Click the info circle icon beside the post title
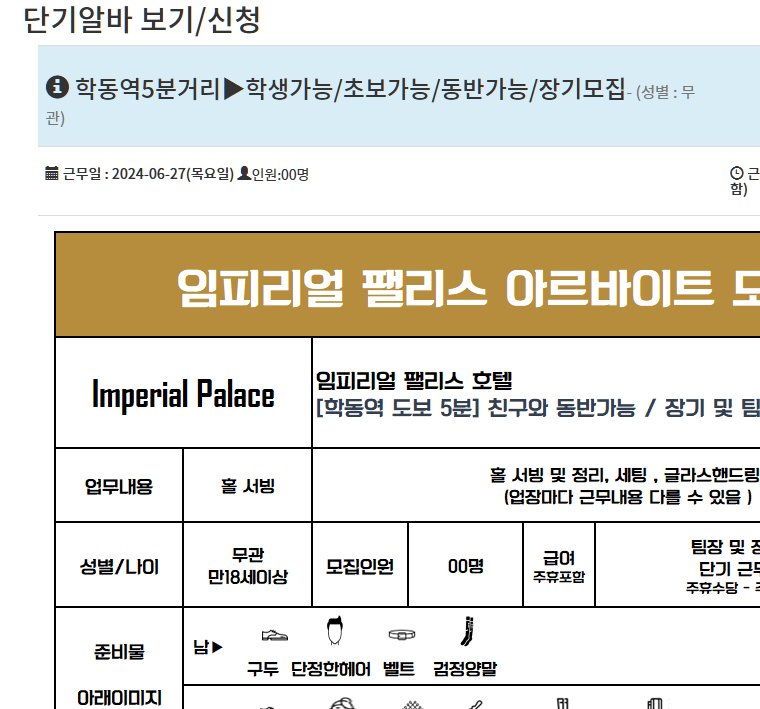 pyautogui.click(x=57, y=87)
